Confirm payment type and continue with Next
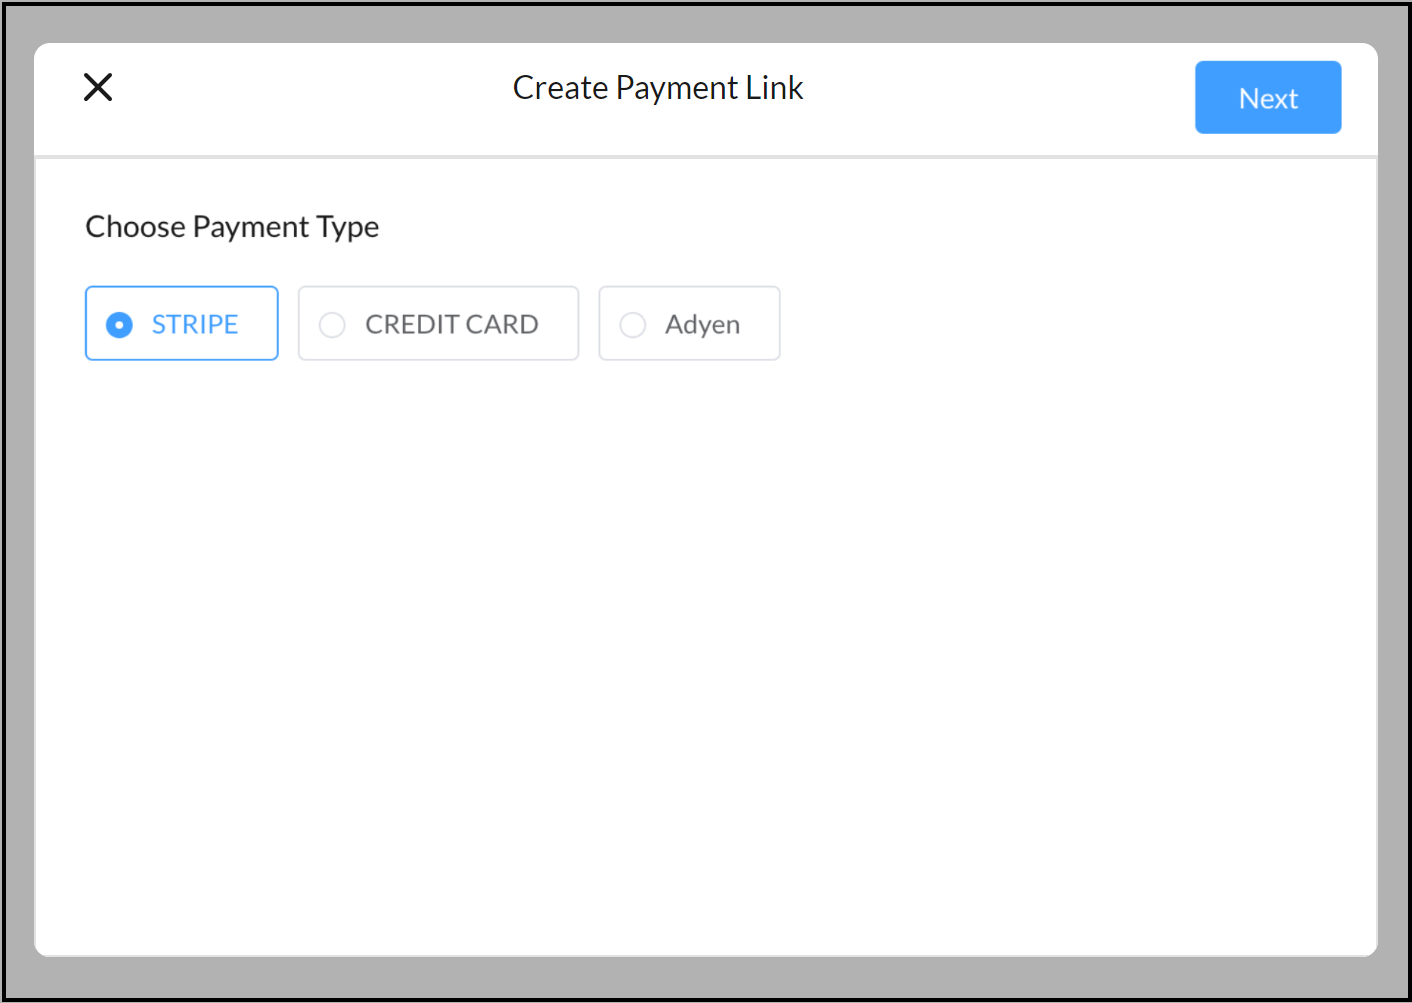This screenshot has height=1003, width=1412. pos(1268,97)
